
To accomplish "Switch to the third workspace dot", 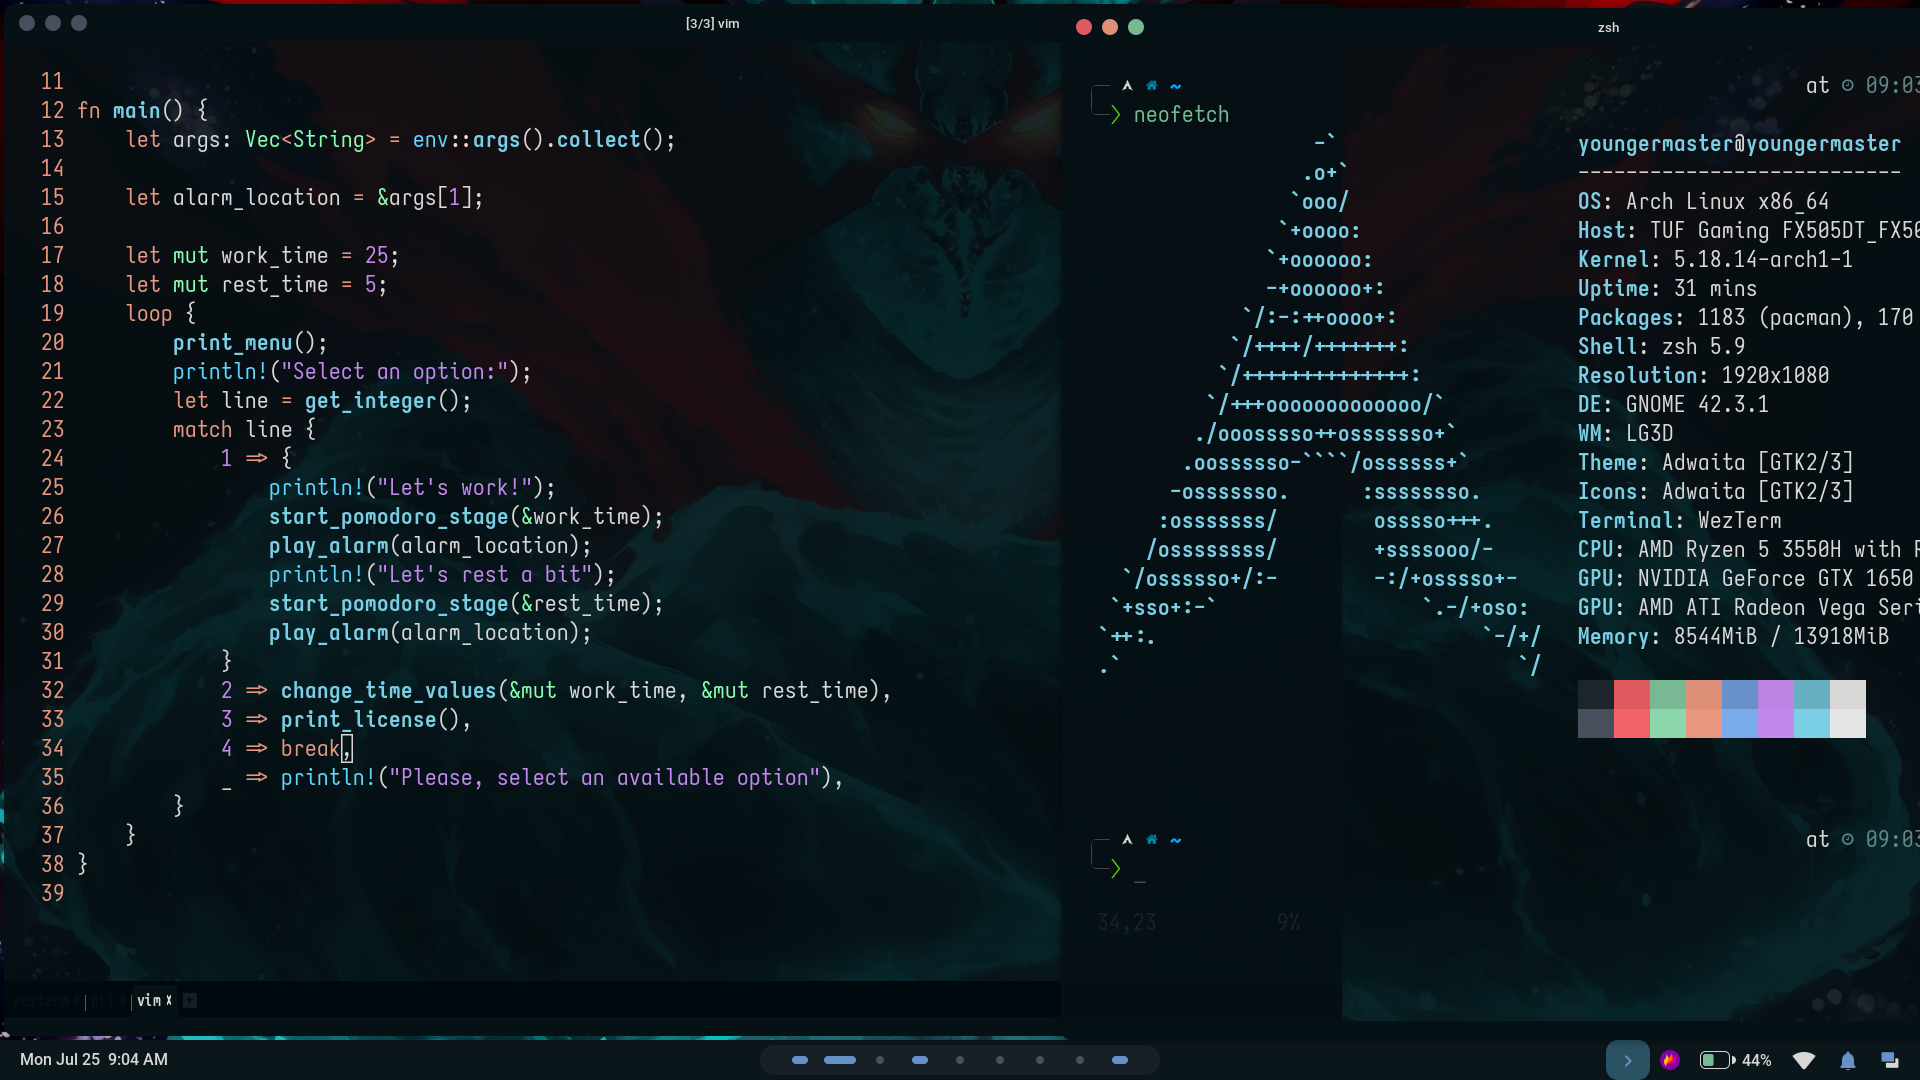I will pos(880,1060).
